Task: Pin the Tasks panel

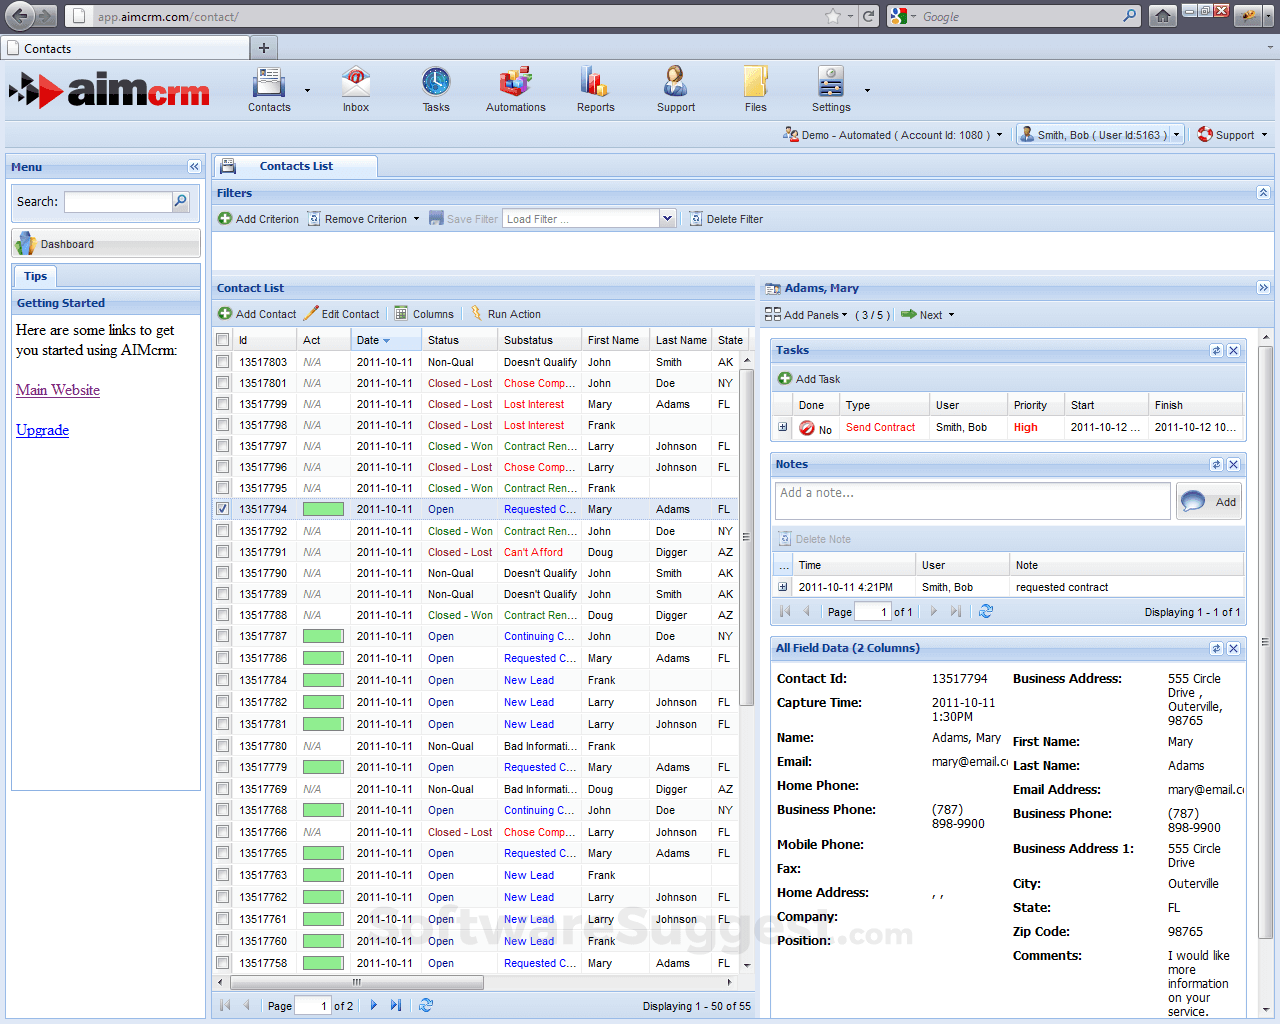Action: pyautogui.click(x=1216, y=350)
